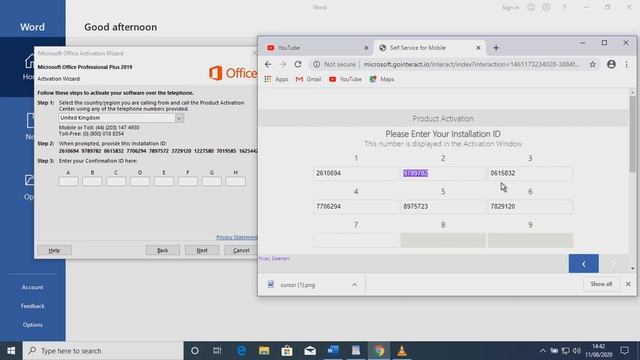Click Back in Activation Wizard
640x360 pixels.
click(162, 250)
